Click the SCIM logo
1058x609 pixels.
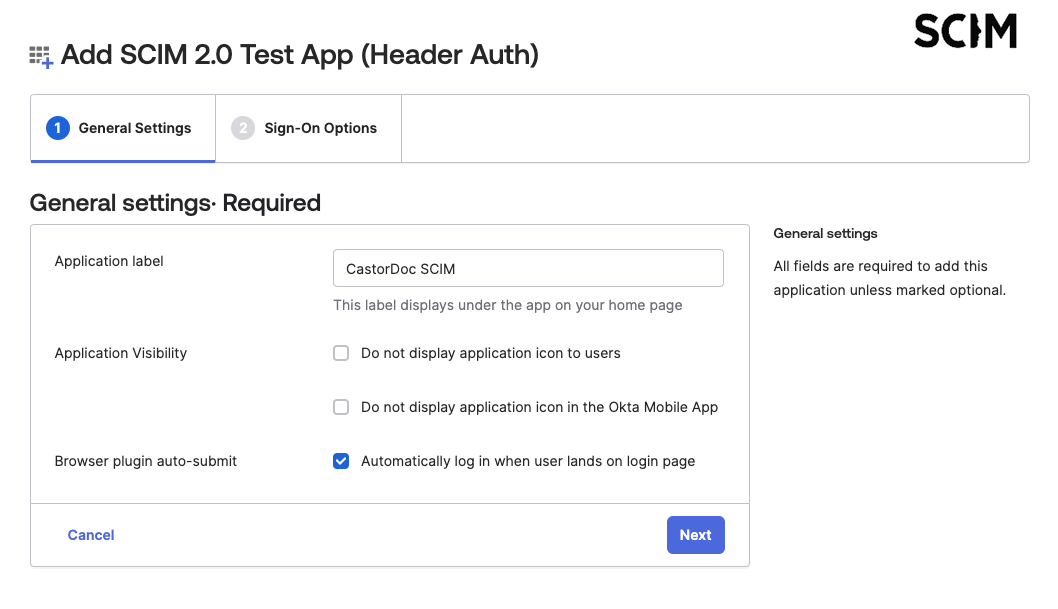pos(964,32)
